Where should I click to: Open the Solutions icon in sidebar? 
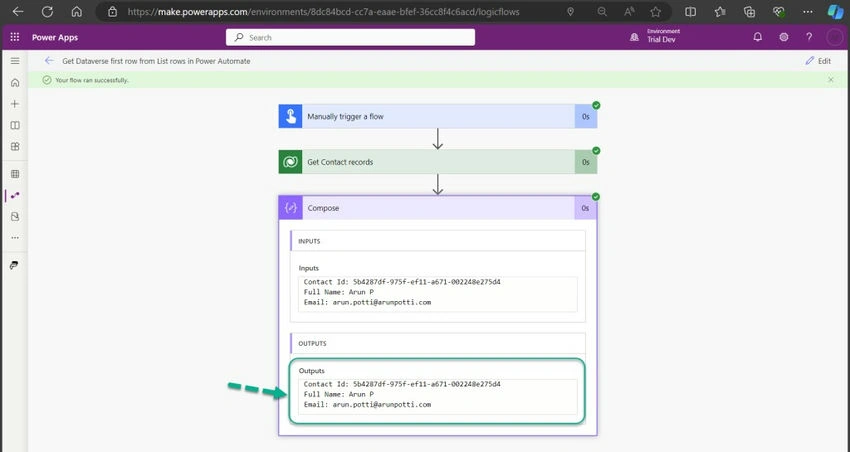15,216
